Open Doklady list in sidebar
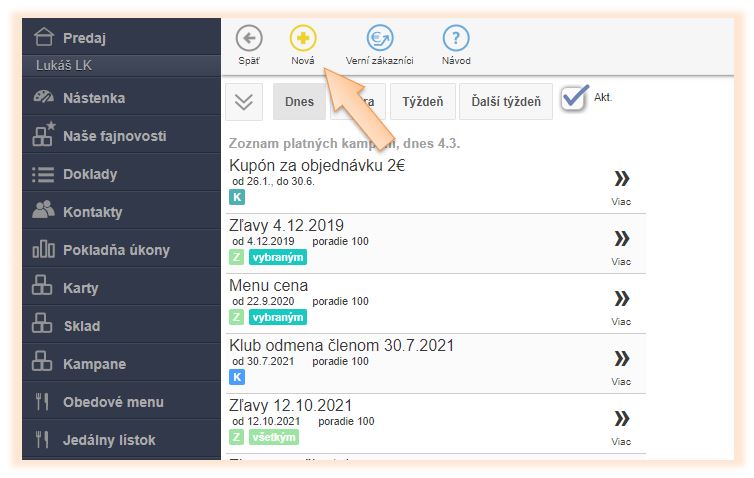This screenshot has height=478, width=754. pyautogui.click(x=90, y=174)
